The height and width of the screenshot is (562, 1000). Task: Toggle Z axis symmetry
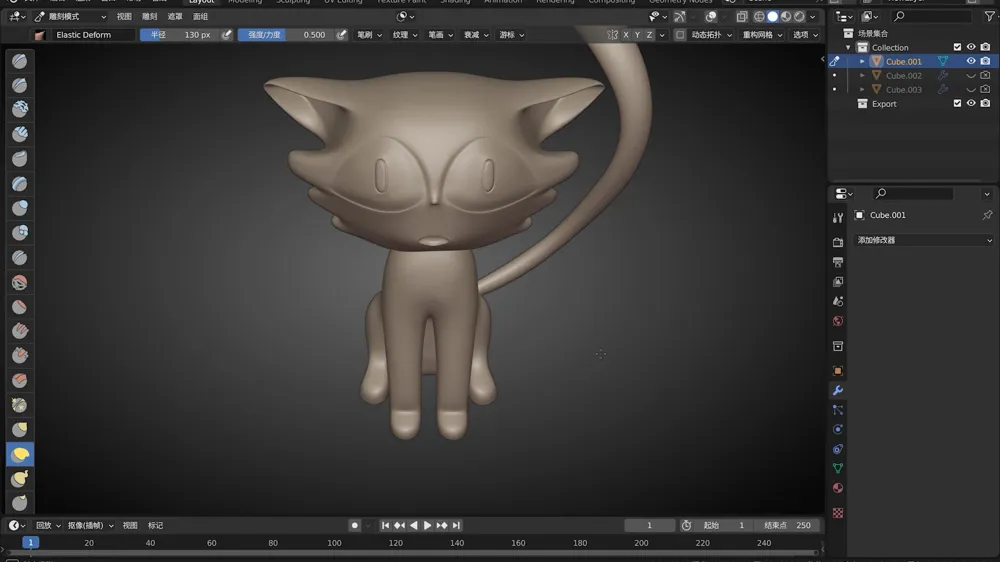[x=649, y=35]
